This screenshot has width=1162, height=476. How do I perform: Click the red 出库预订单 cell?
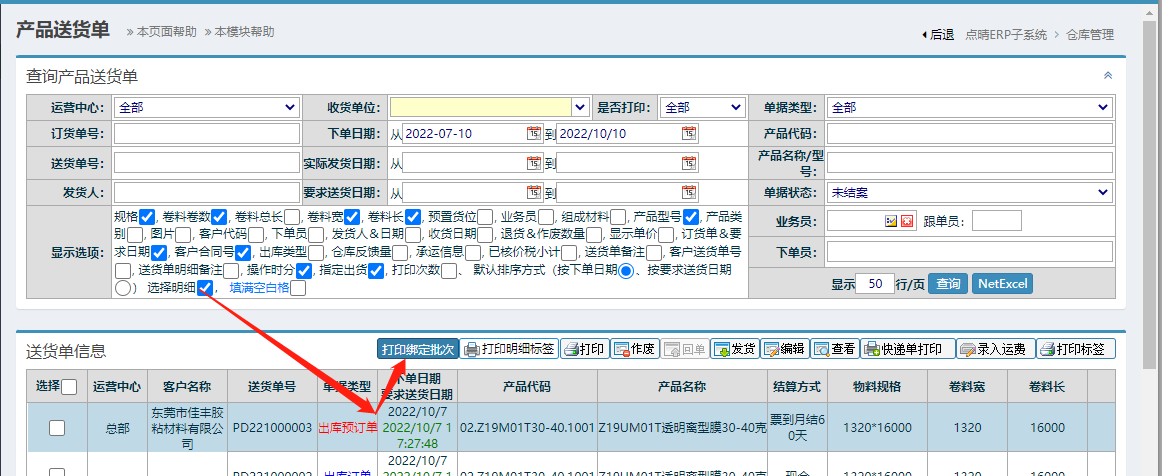(348, 427)
